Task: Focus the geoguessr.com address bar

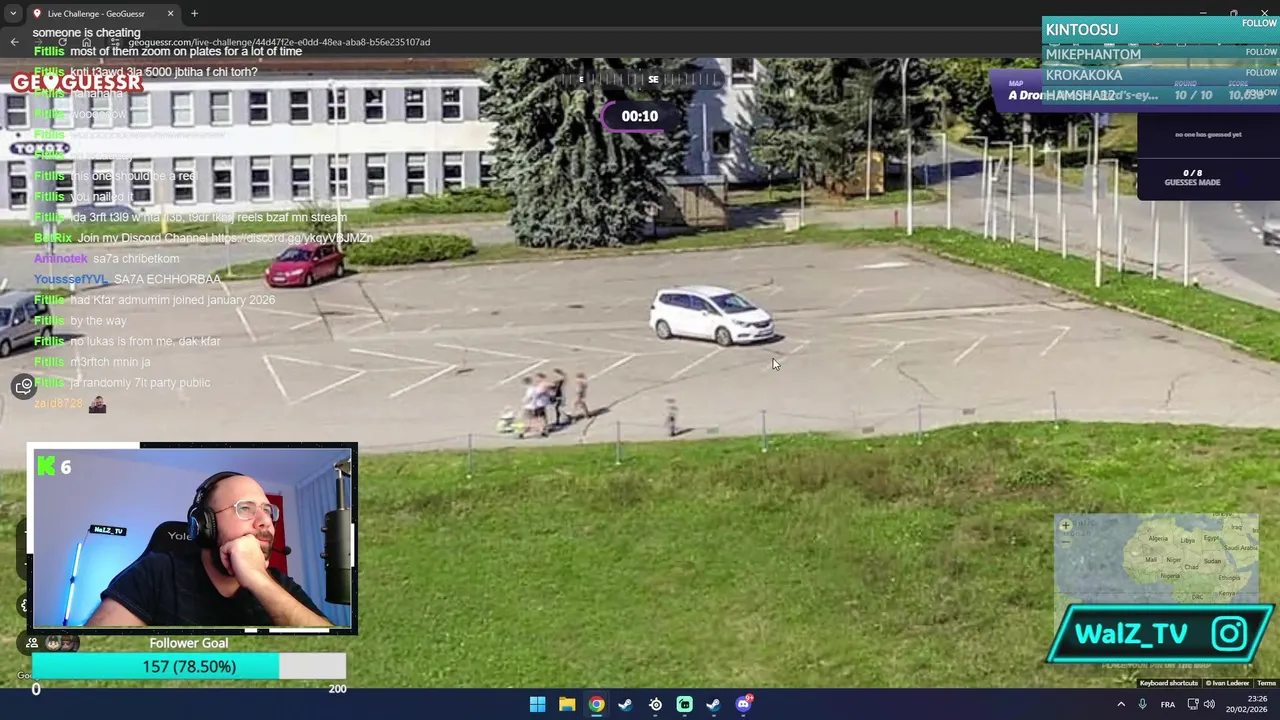Action: pos(279,42)
